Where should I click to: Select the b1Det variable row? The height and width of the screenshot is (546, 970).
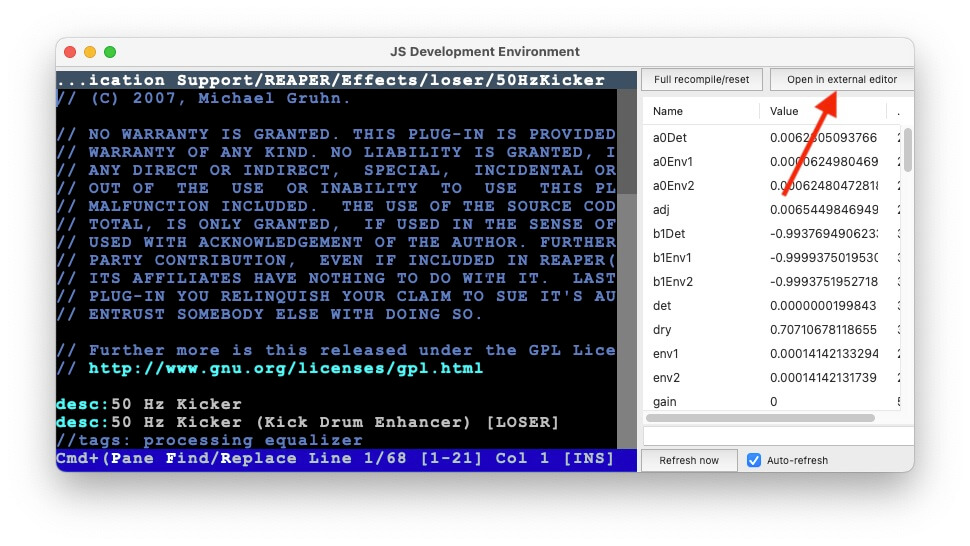coord(770,234)
